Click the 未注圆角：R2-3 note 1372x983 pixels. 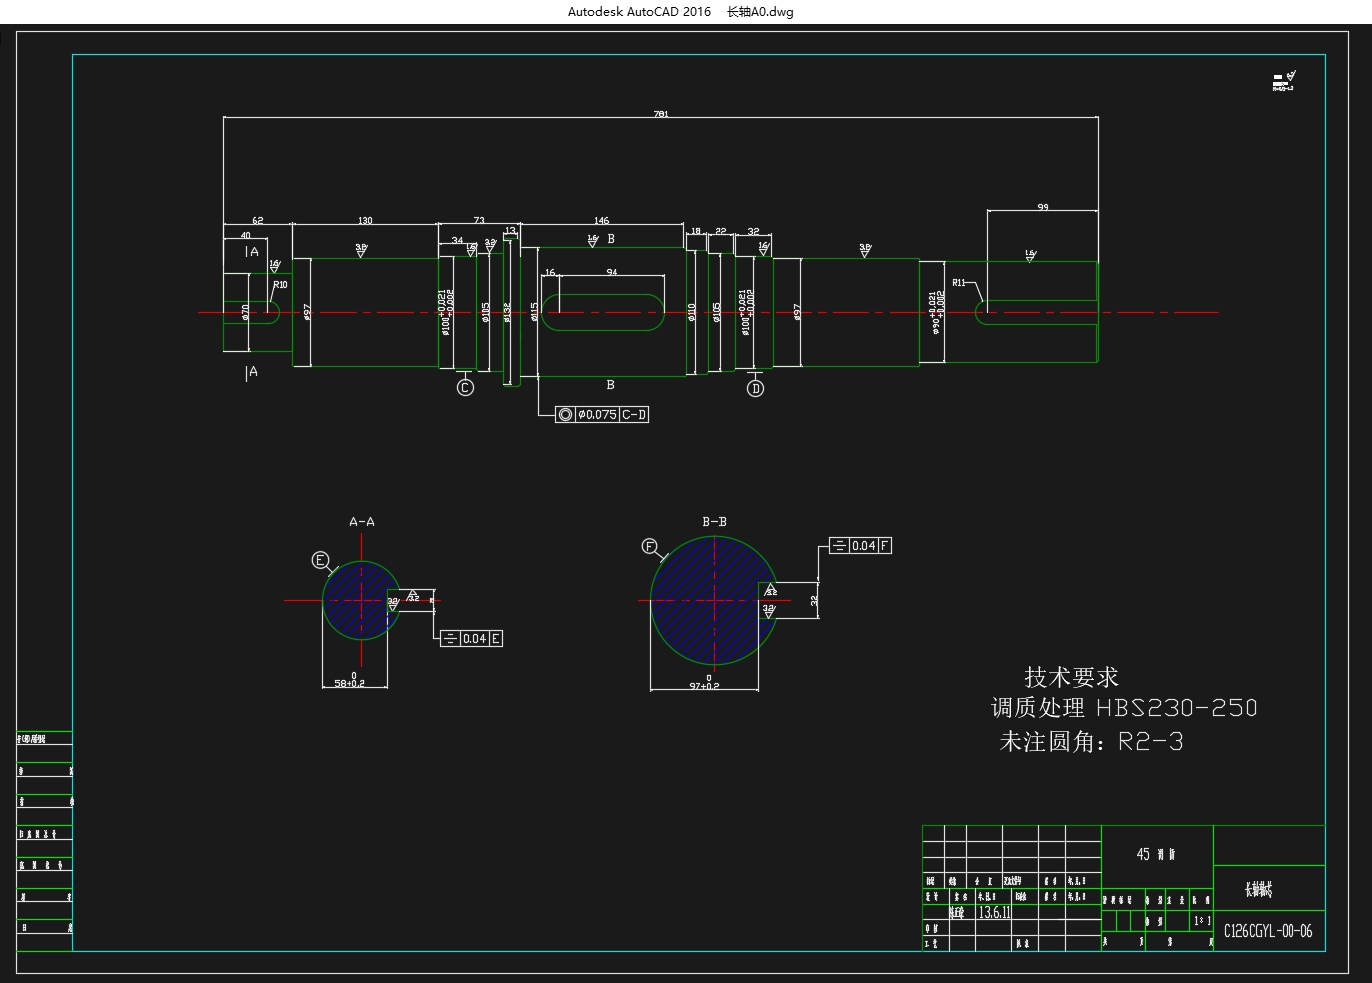click(1091, 742)
